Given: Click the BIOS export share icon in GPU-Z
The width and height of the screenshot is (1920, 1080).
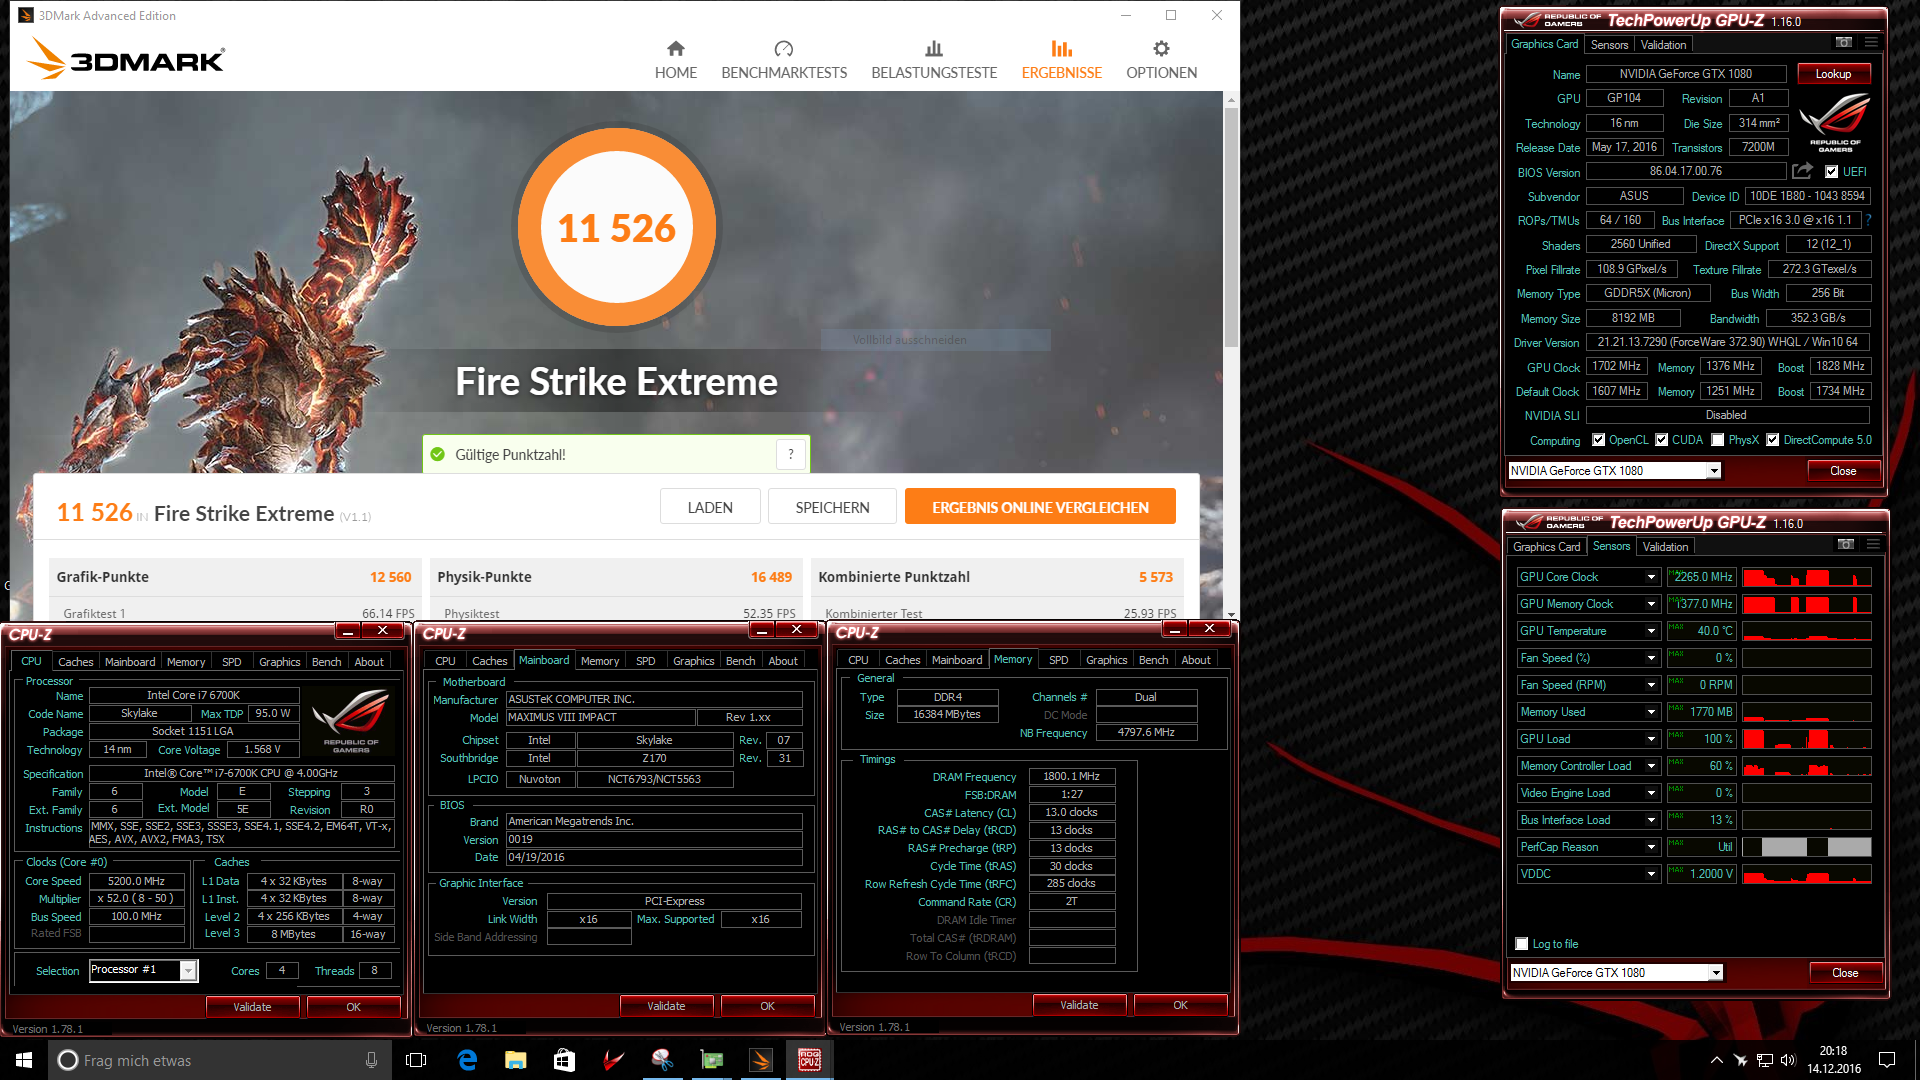Looking at the screenshot, I should point(1802,171).
